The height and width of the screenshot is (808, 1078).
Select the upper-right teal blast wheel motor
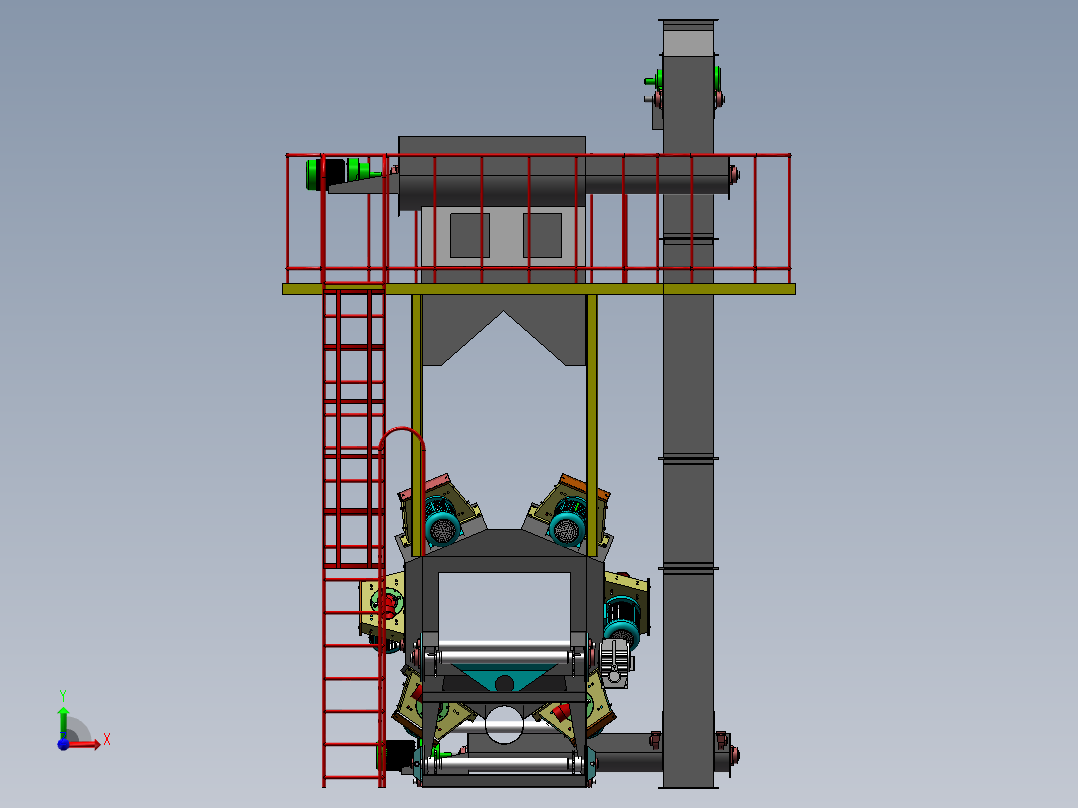pyautogui.click(x=568, y=527)
